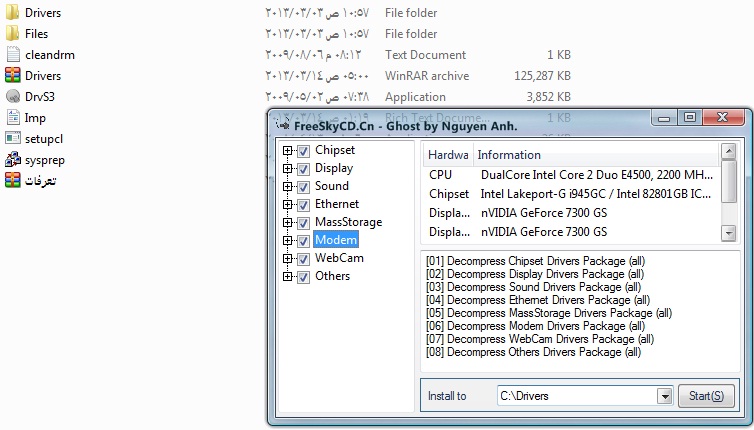The image size is (754, 430).
Task: Minimize the FreeSkyCD window
Action: coord(664,118)
